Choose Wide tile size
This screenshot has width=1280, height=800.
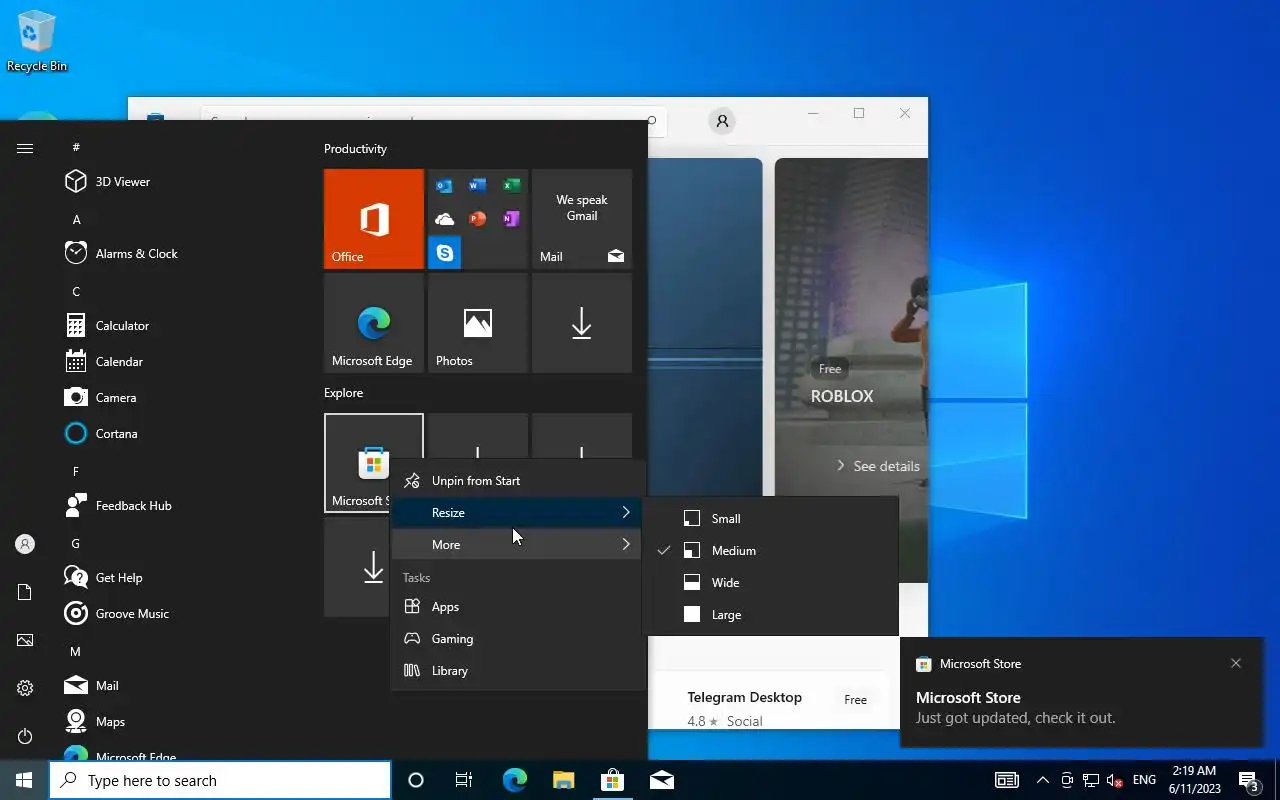pyautogui.click(x=771, y=583)
